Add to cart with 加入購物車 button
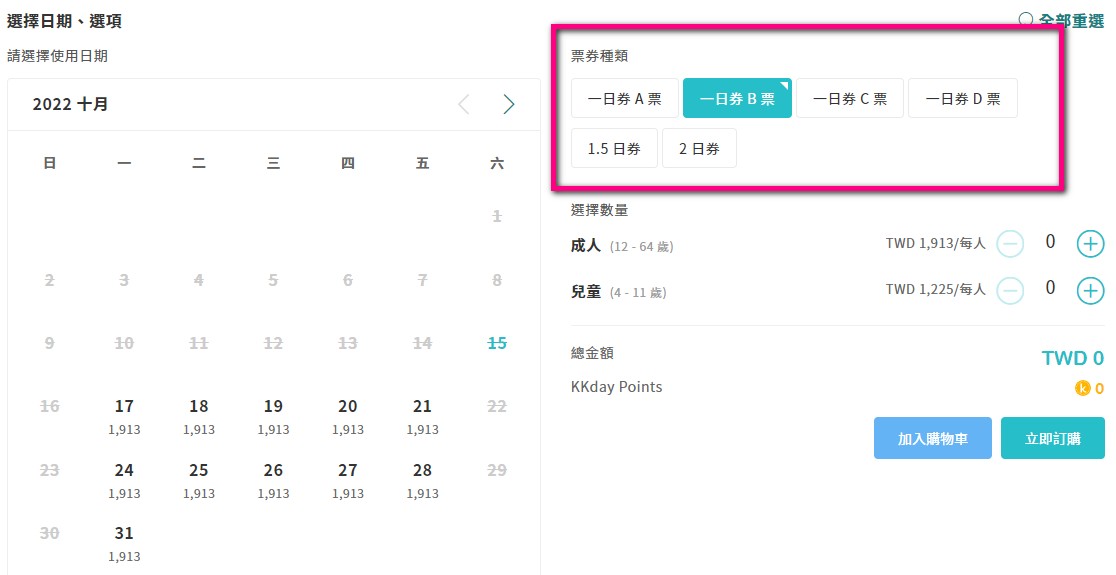Image resolution: width=1116 pixels, height=575 pixels. pyautogui.click(x=932, y=438)
